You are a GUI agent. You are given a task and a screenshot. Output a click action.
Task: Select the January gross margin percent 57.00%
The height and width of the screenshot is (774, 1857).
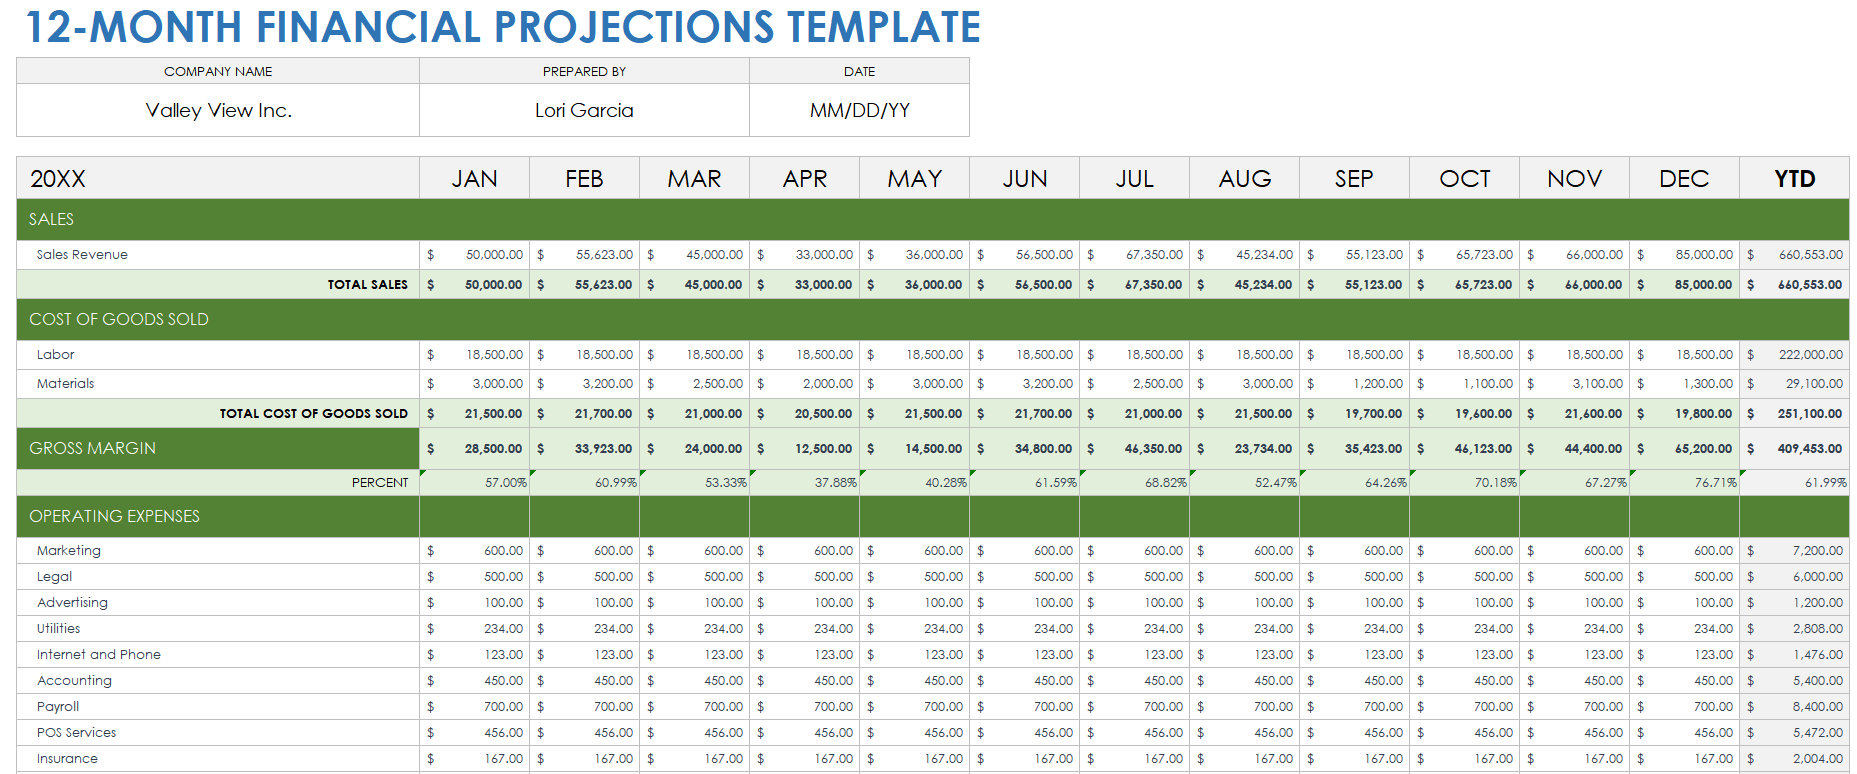[x=505, y=483]
